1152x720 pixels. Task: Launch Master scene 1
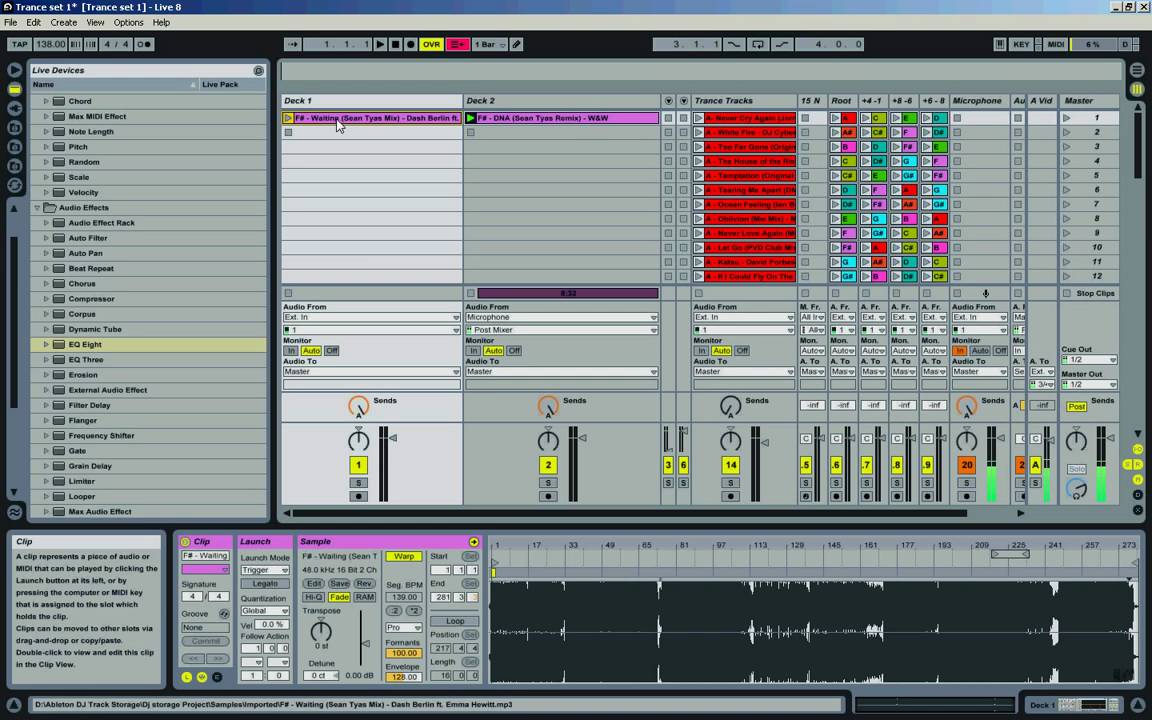1067,118
